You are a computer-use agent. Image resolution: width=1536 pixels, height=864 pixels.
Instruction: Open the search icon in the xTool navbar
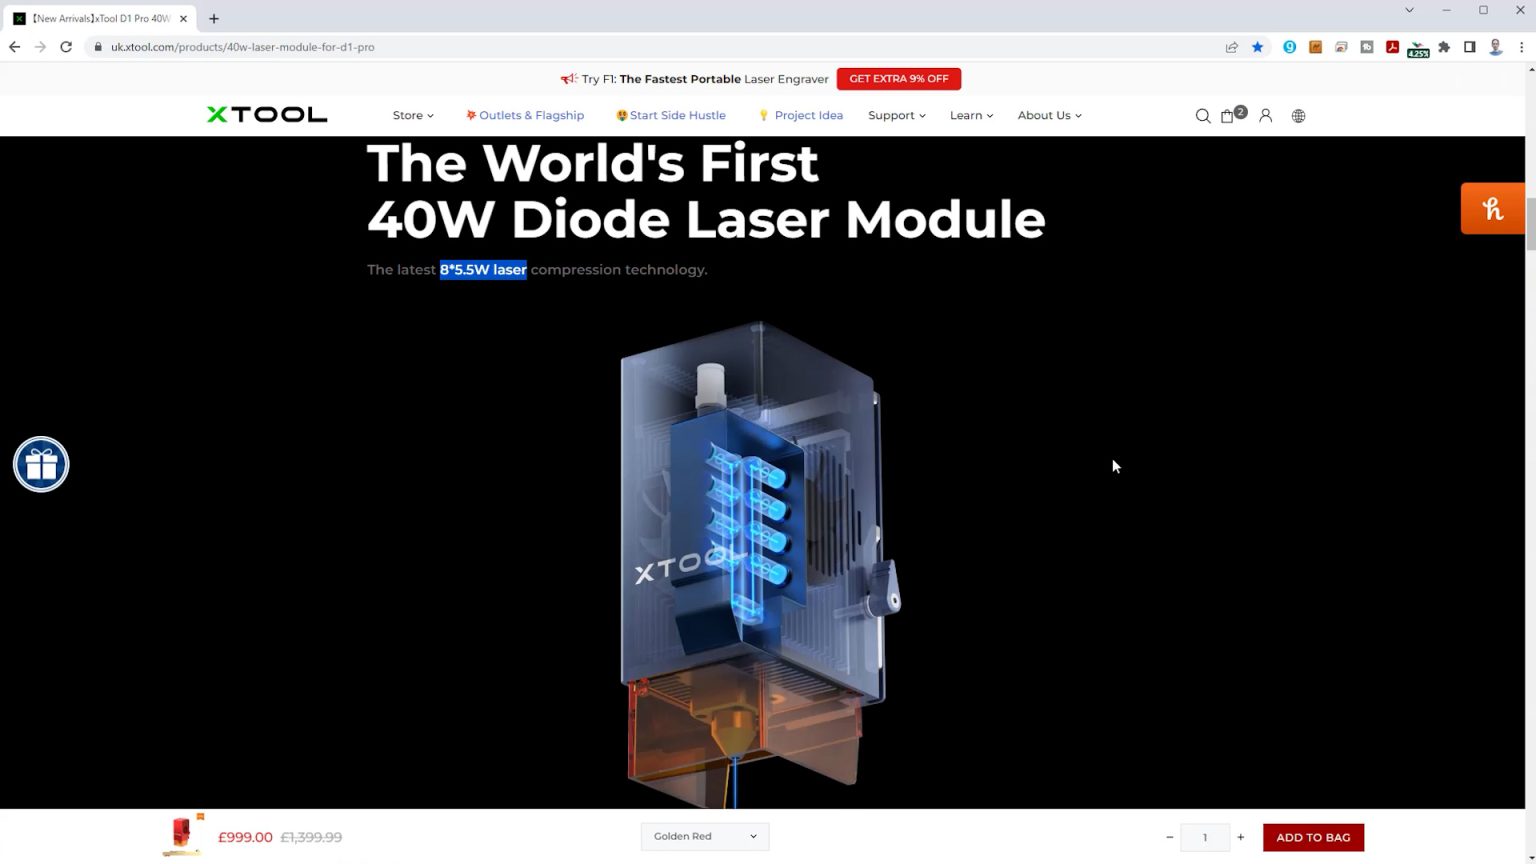click(x=1202, y=116)
